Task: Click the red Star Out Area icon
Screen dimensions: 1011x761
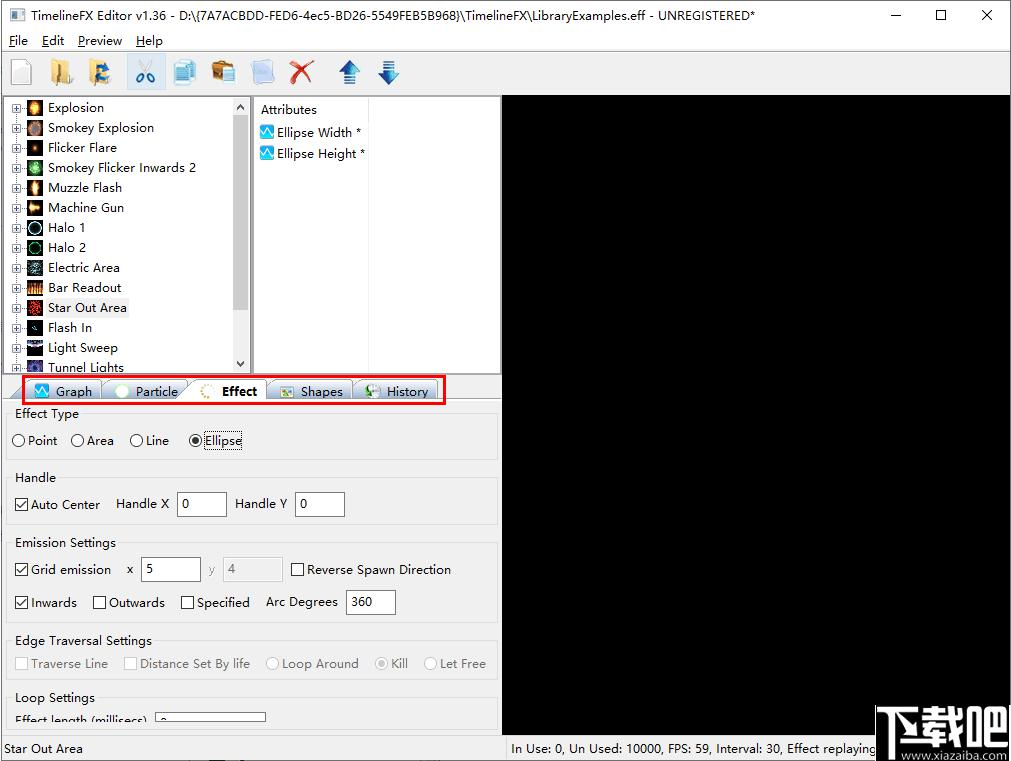Action: (x=35, y=308)
